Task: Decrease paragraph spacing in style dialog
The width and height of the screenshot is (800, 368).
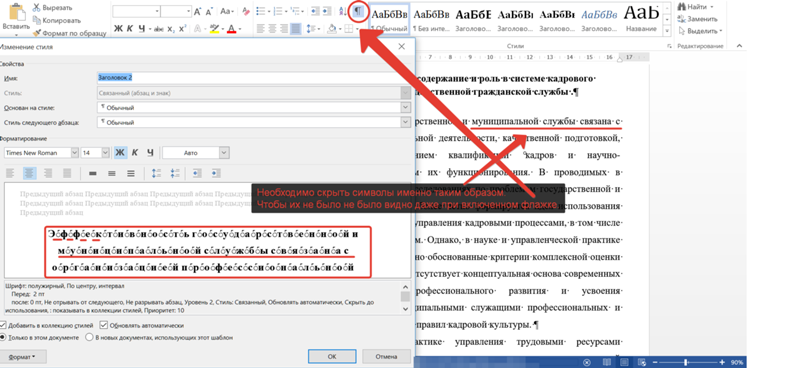Action: 175,174
